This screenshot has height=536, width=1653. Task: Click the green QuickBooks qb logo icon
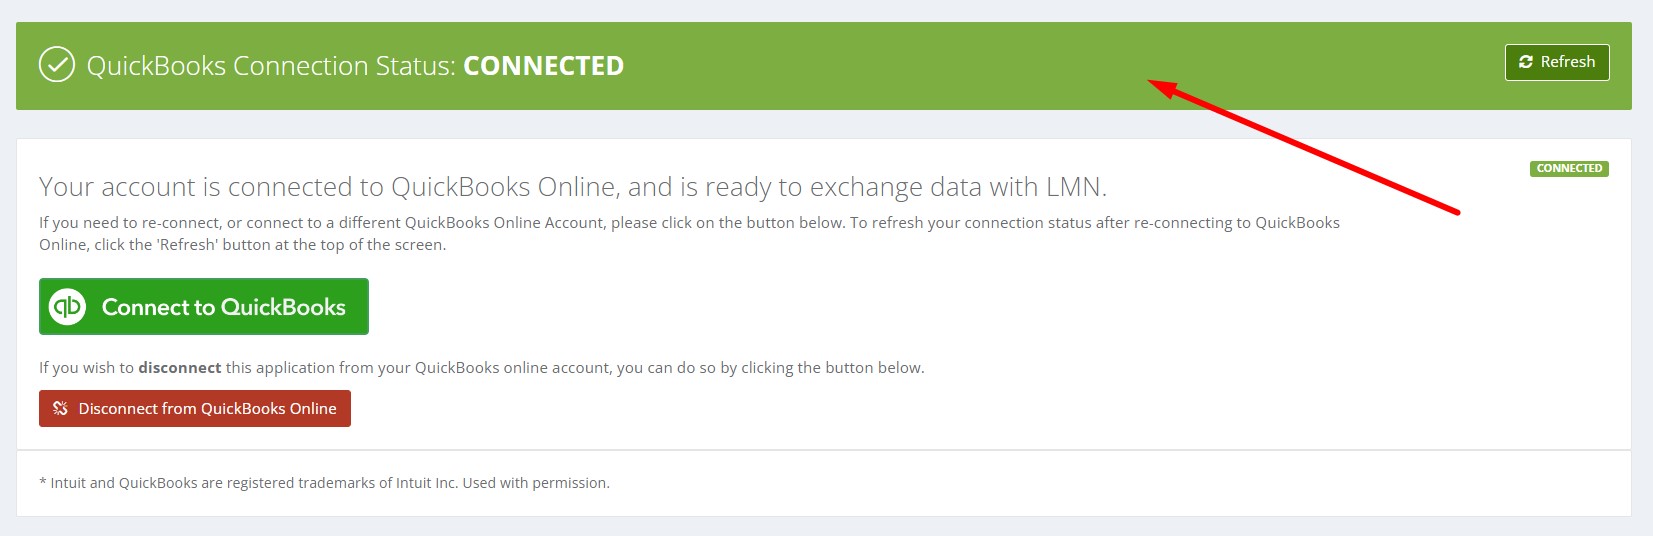[x=68, y=307]
